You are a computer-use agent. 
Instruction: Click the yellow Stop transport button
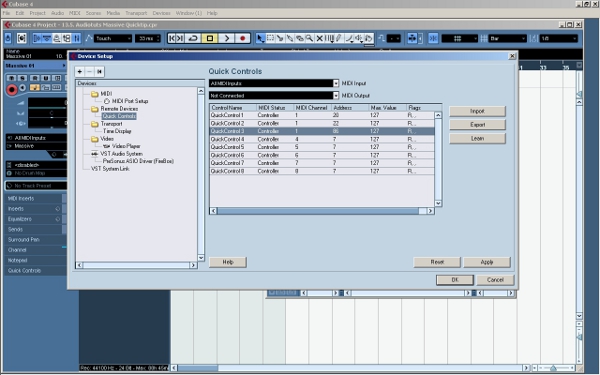pyautogui.click(x=210, y=38)
